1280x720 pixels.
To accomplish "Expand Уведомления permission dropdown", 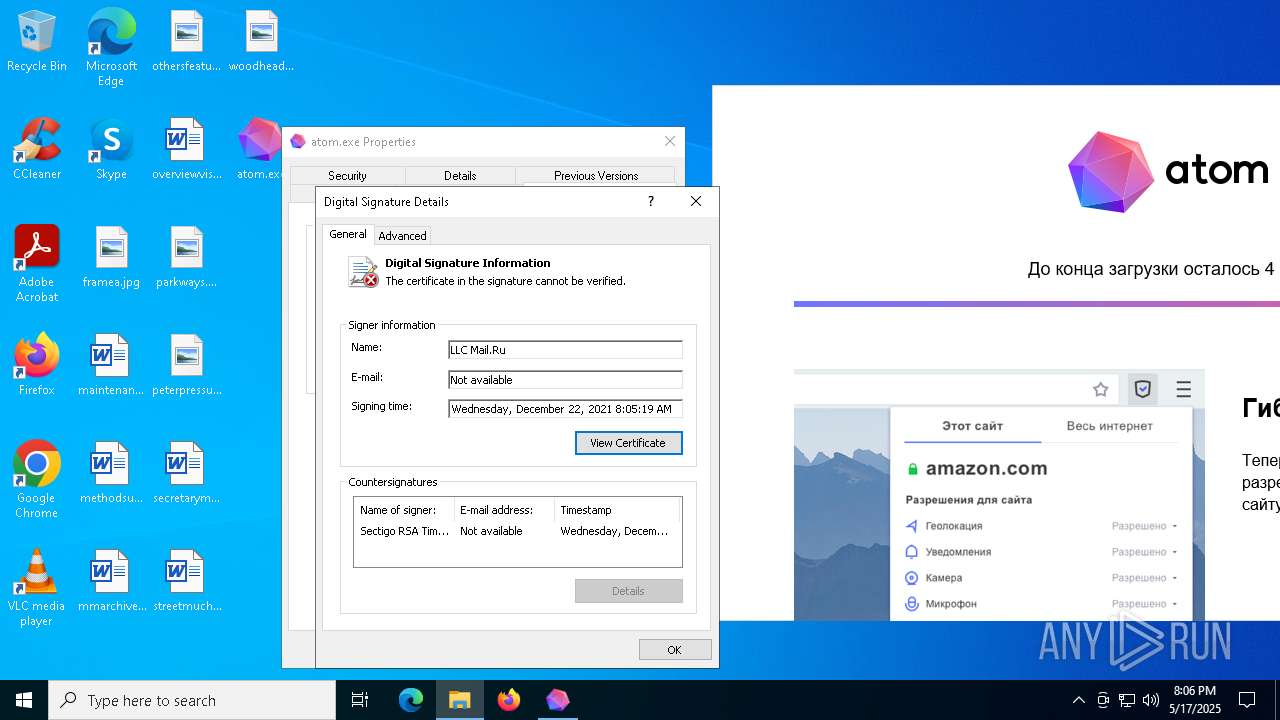I will pos(1144,552).
